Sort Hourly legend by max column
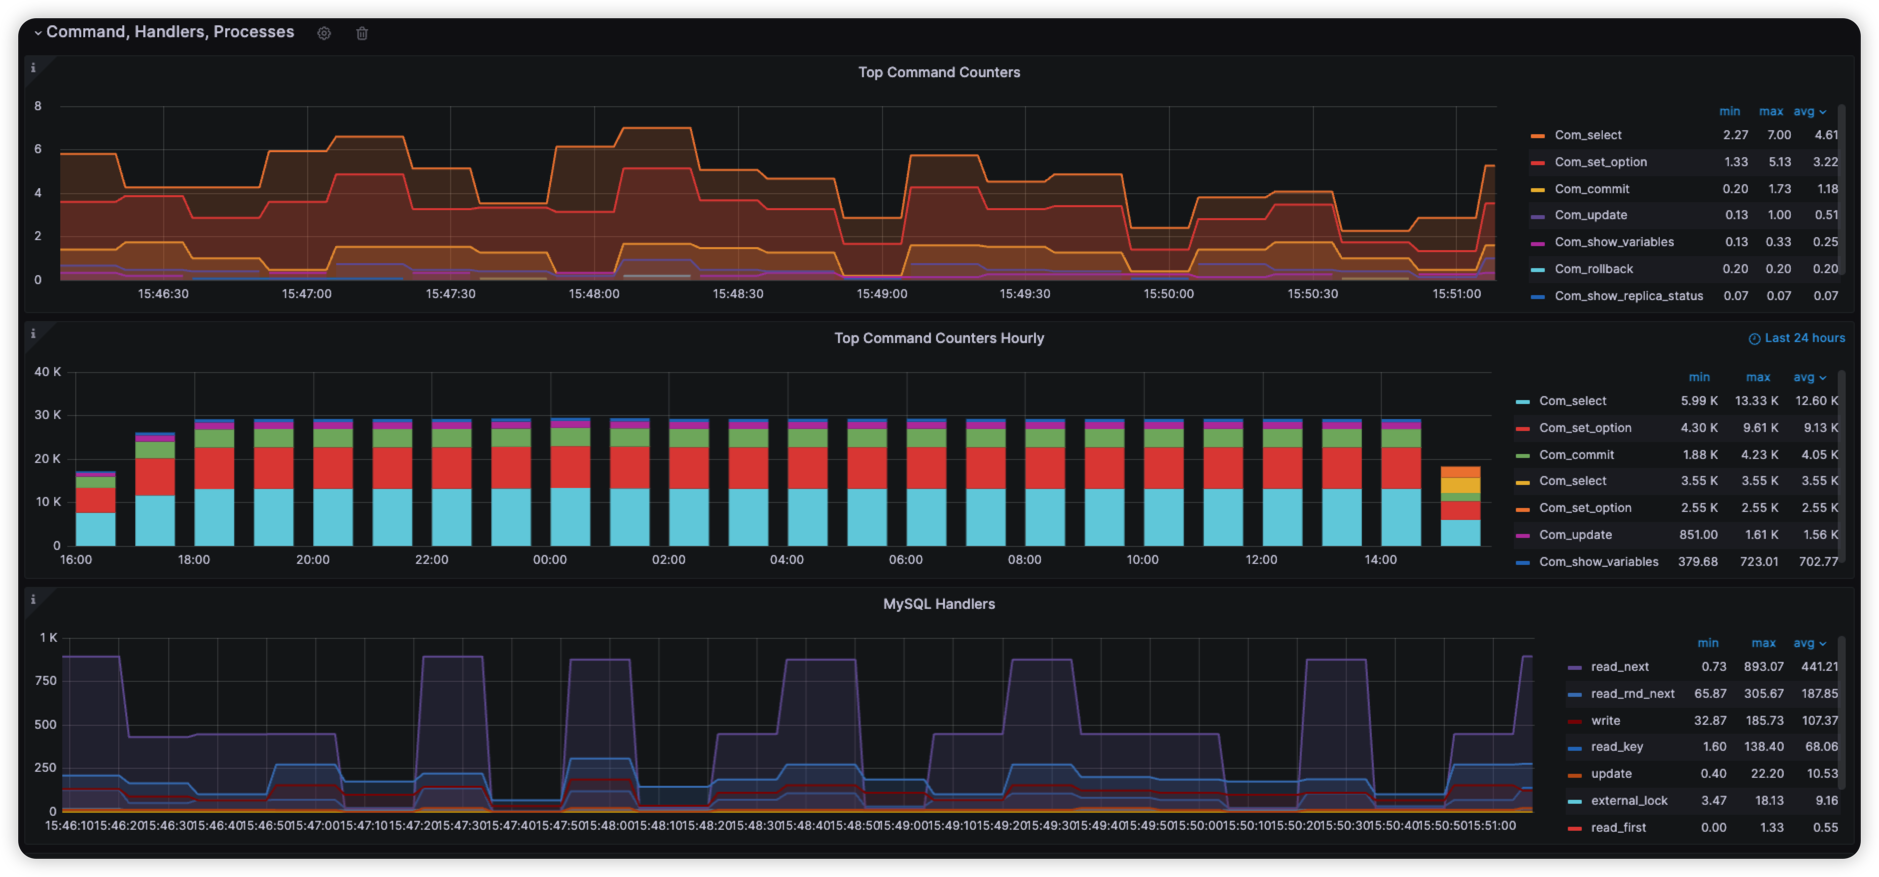Image resolution: width=1879 pixels, height=877 pixels. (x=1758, y=377)
